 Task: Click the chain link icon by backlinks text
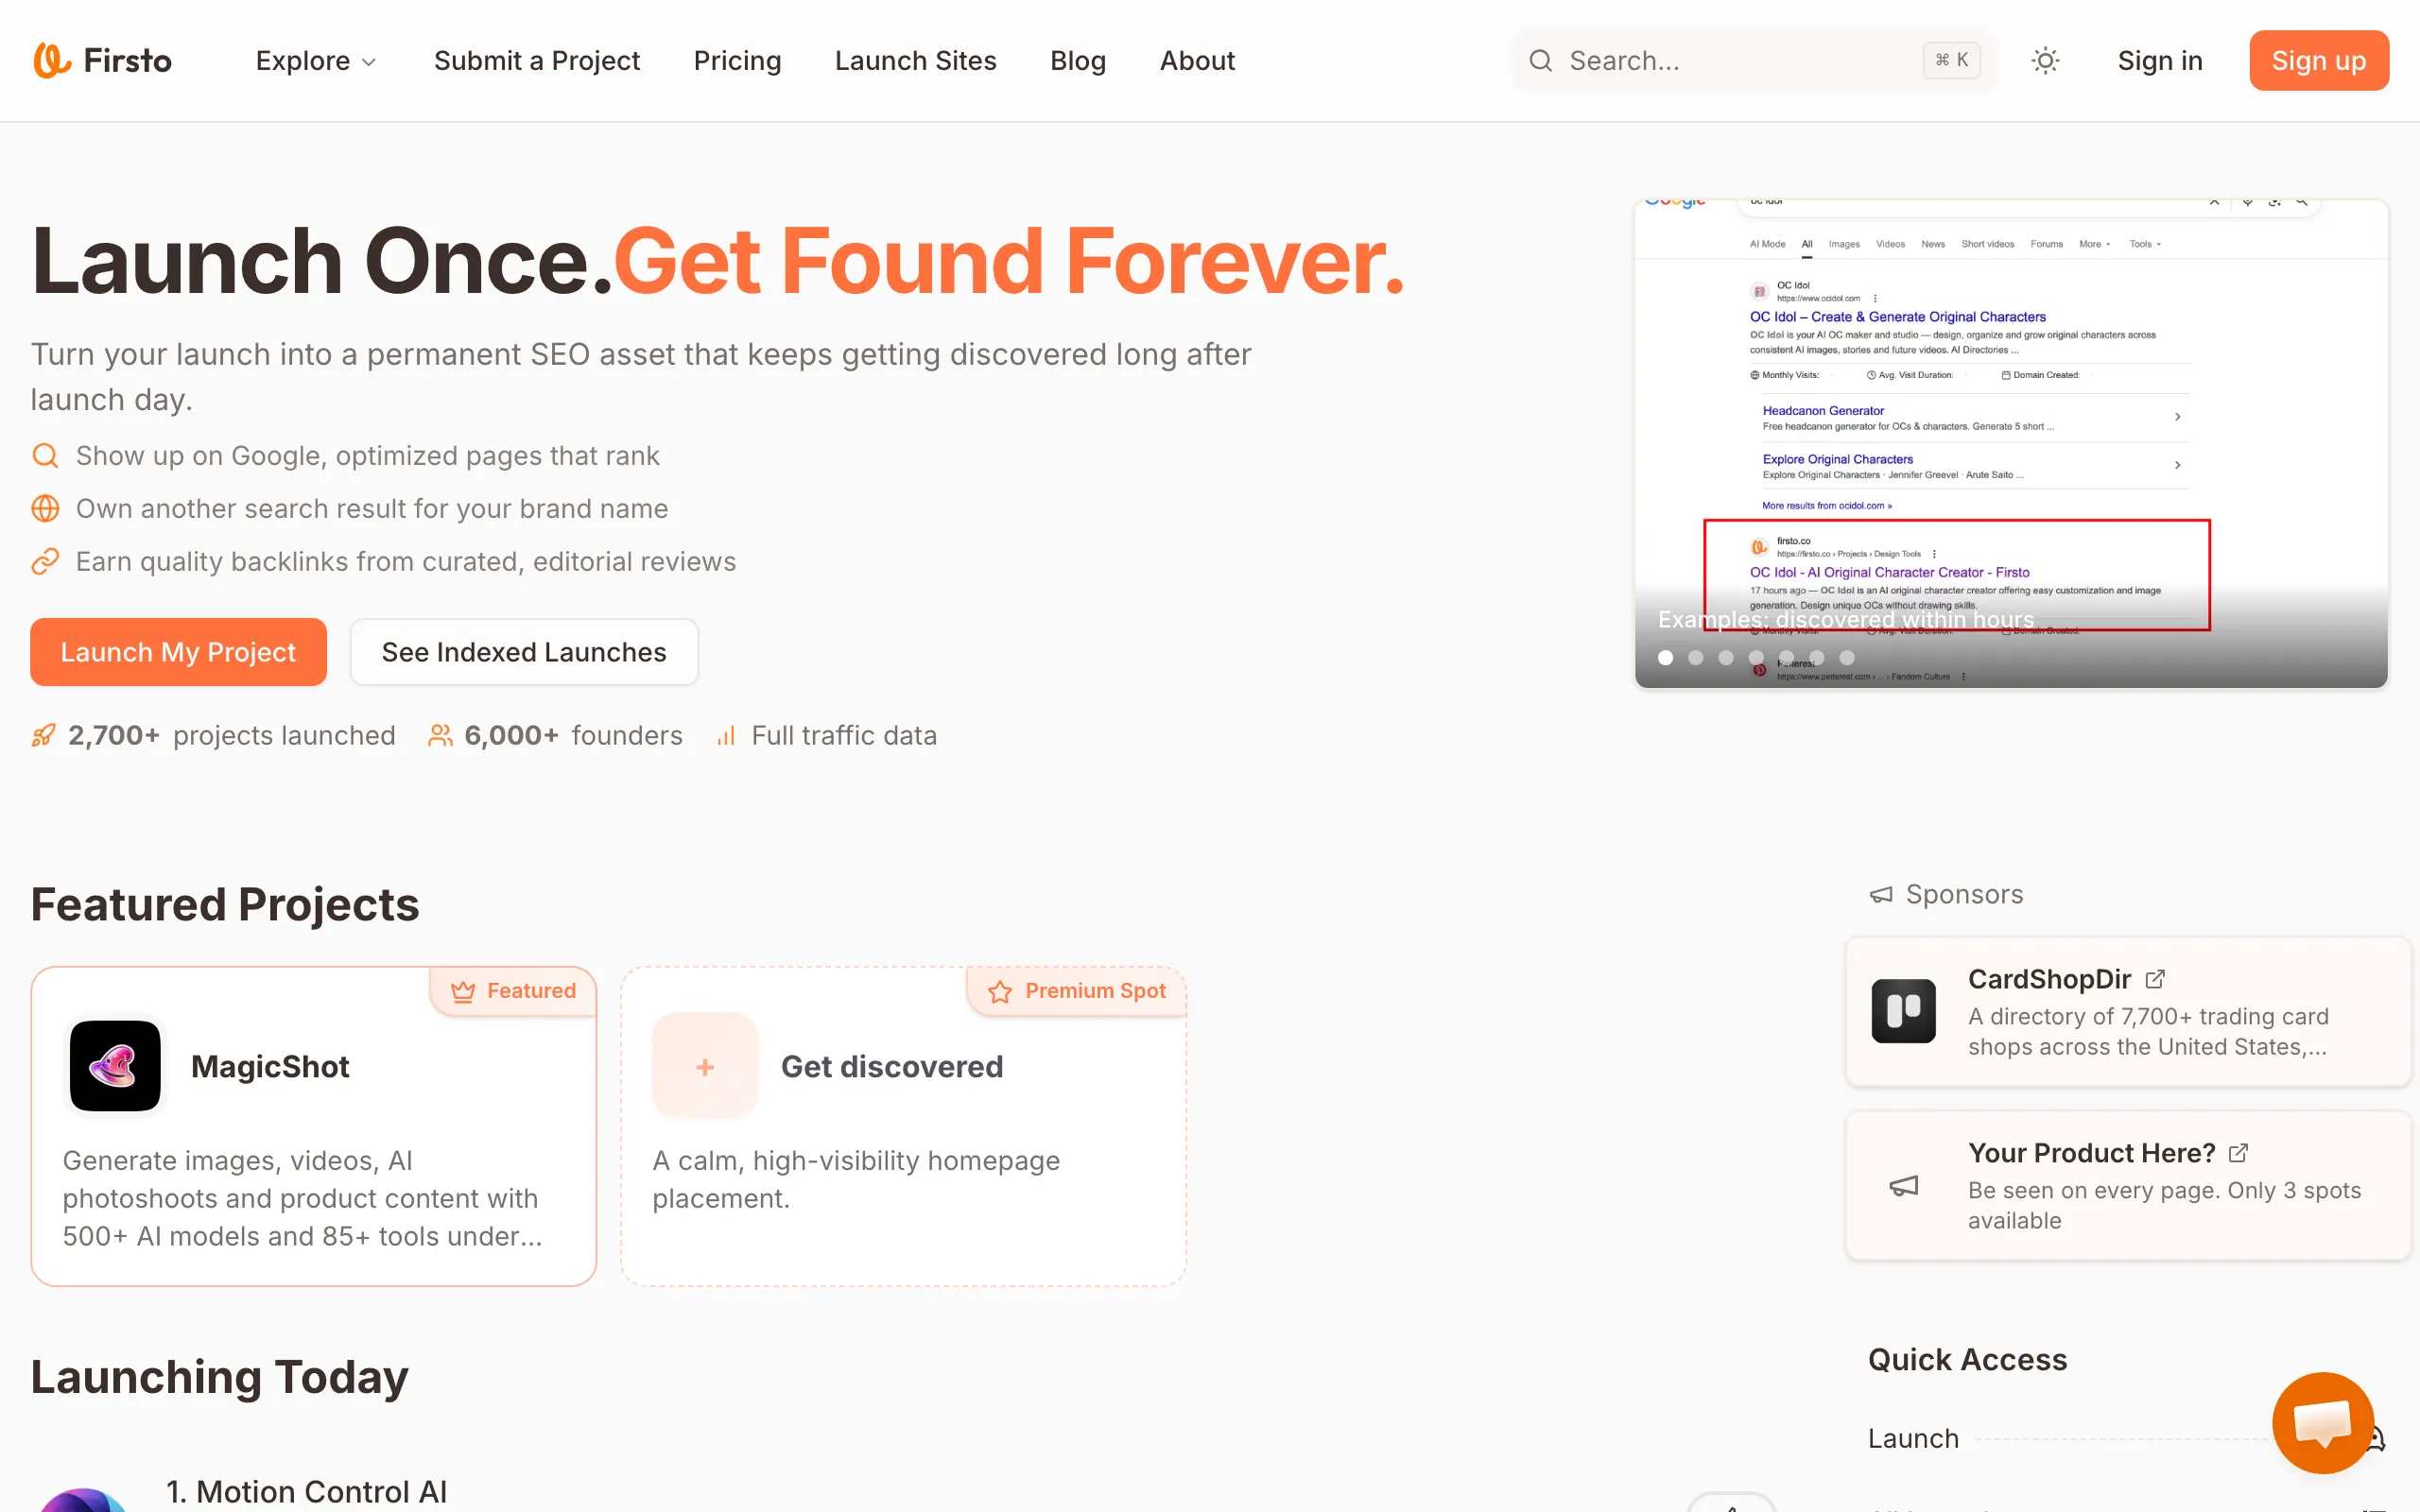pyautogui.click(x=45, y=562)
